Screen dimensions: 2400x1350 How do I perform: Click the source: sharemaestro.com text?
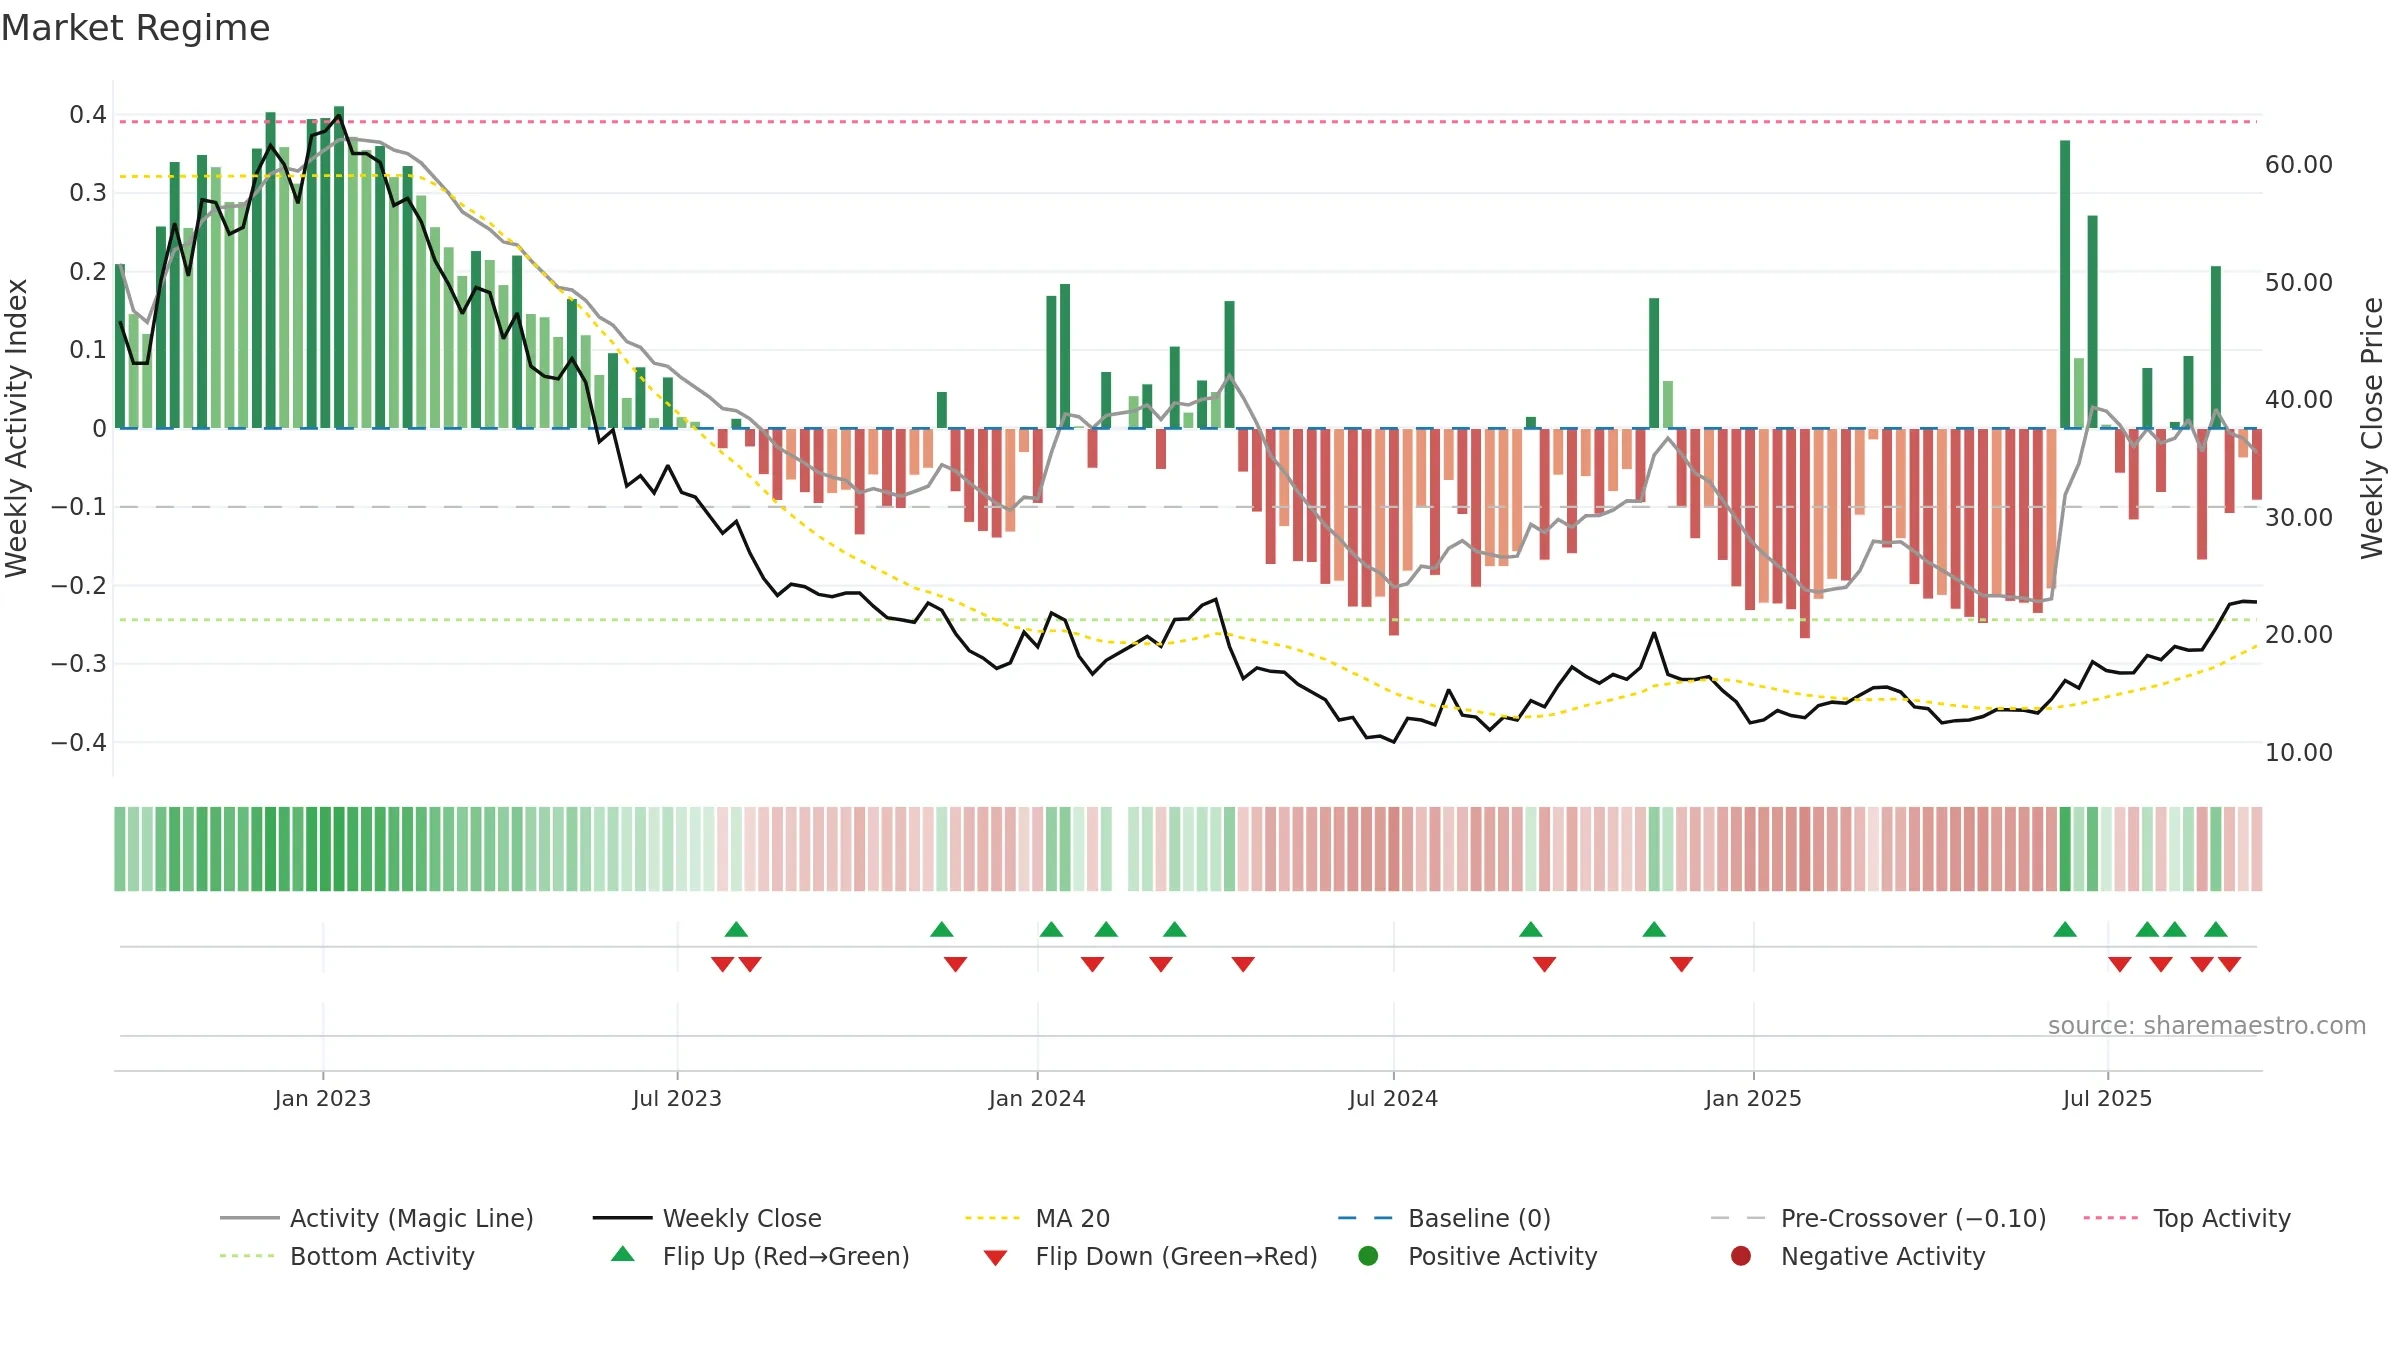click(x=2206, y=1025)
